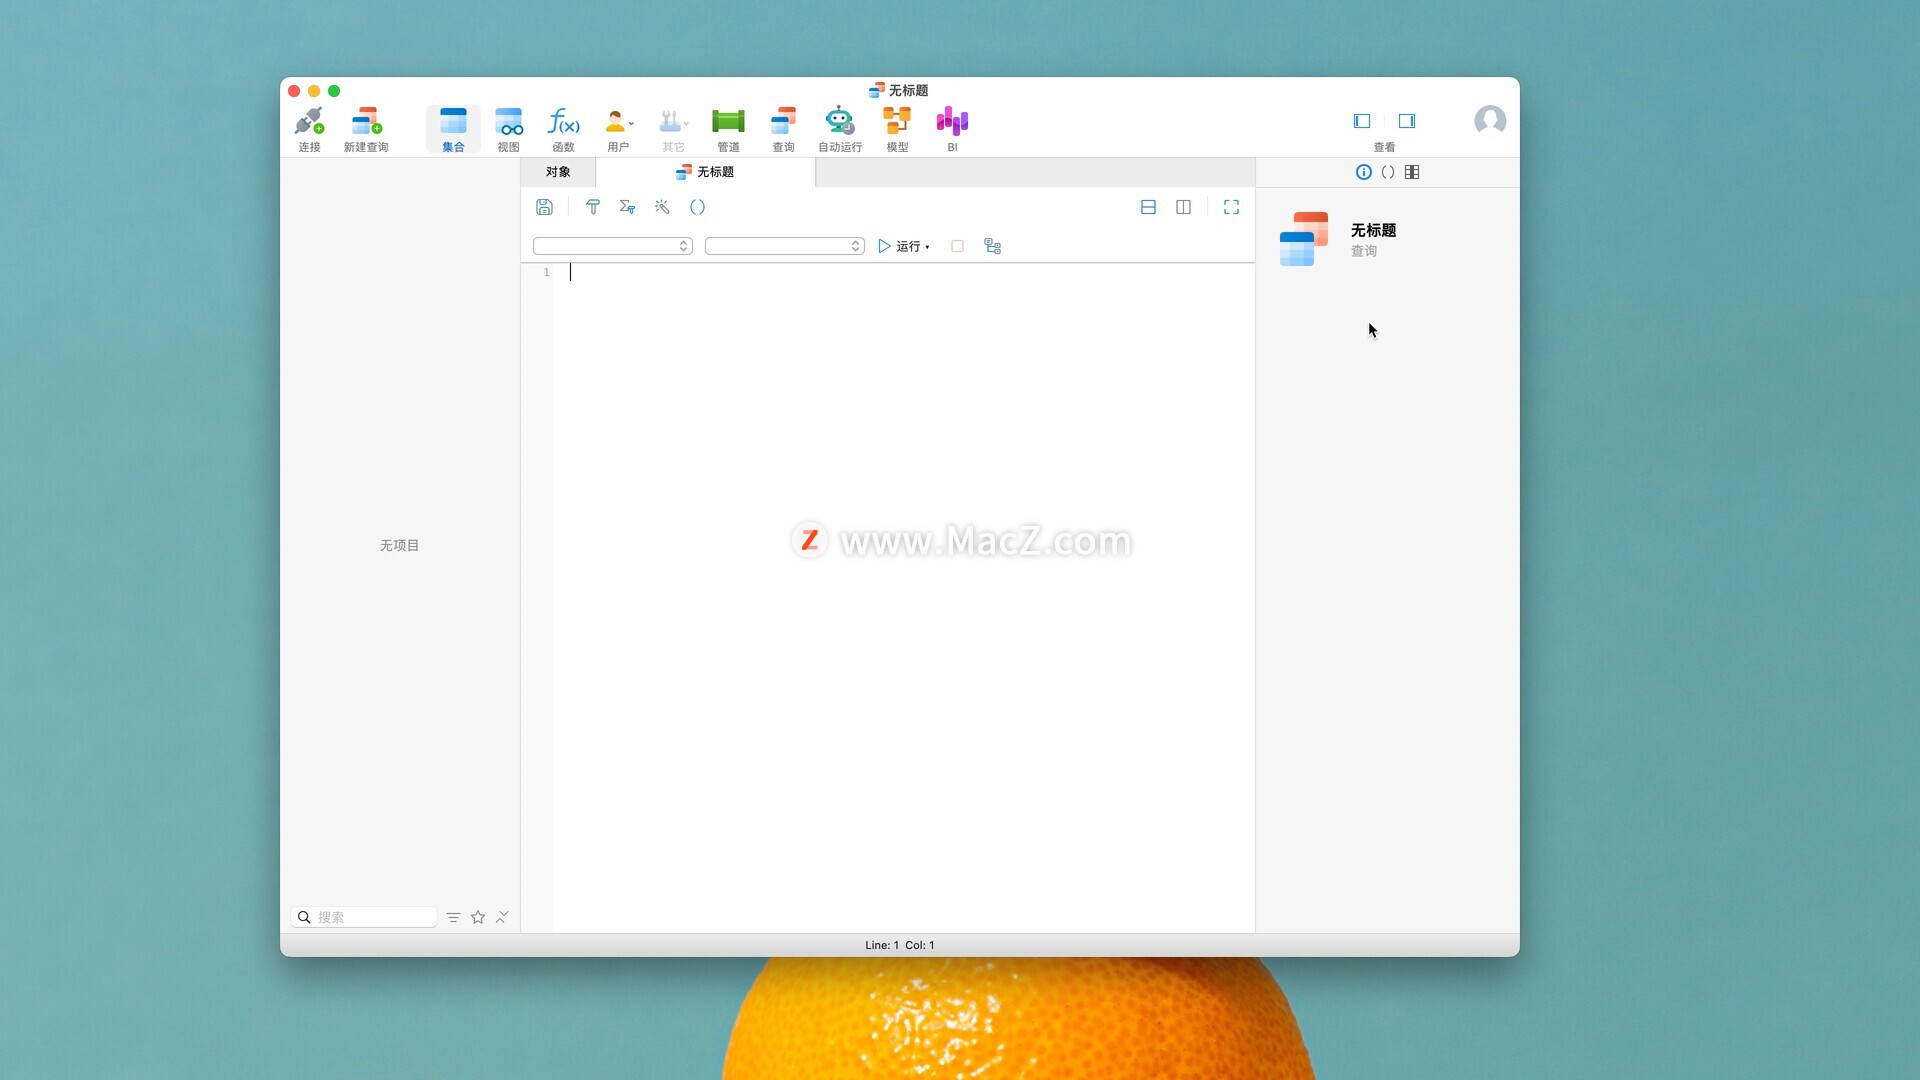Click the collapse all icon
The height and width of the screenshot is (1080, 1920).
point(502,917)
